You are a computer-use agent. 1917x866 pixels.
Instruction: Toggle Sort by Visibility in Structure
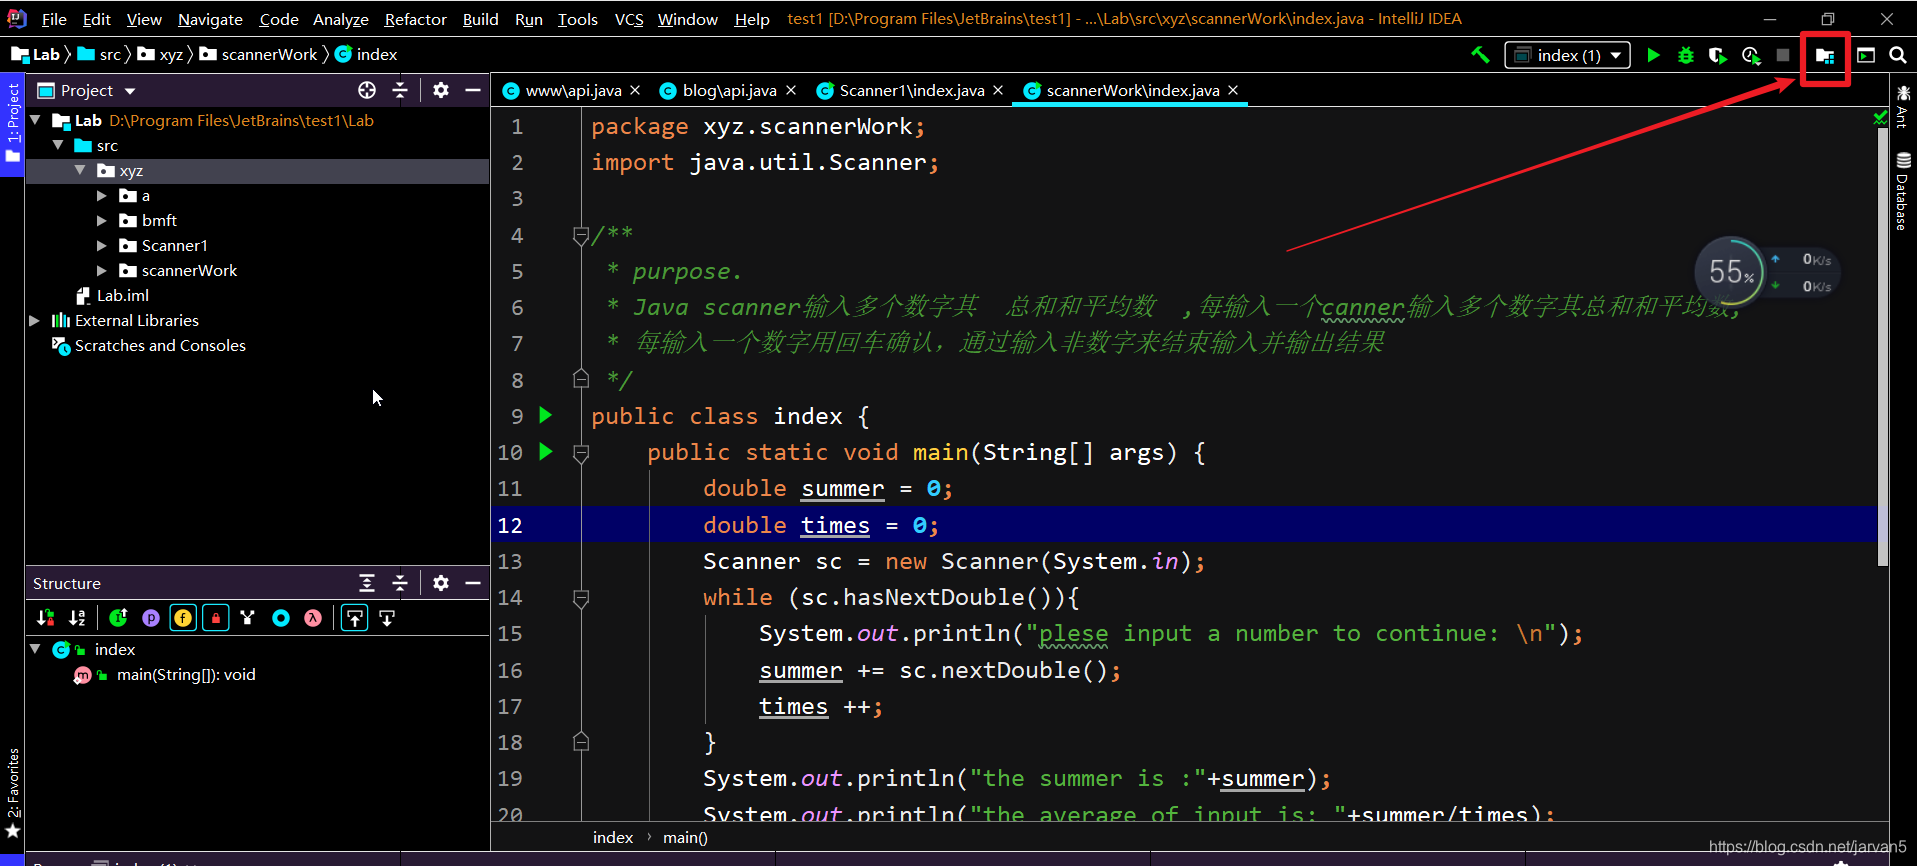pyautogui.click(x=45, y=618)
